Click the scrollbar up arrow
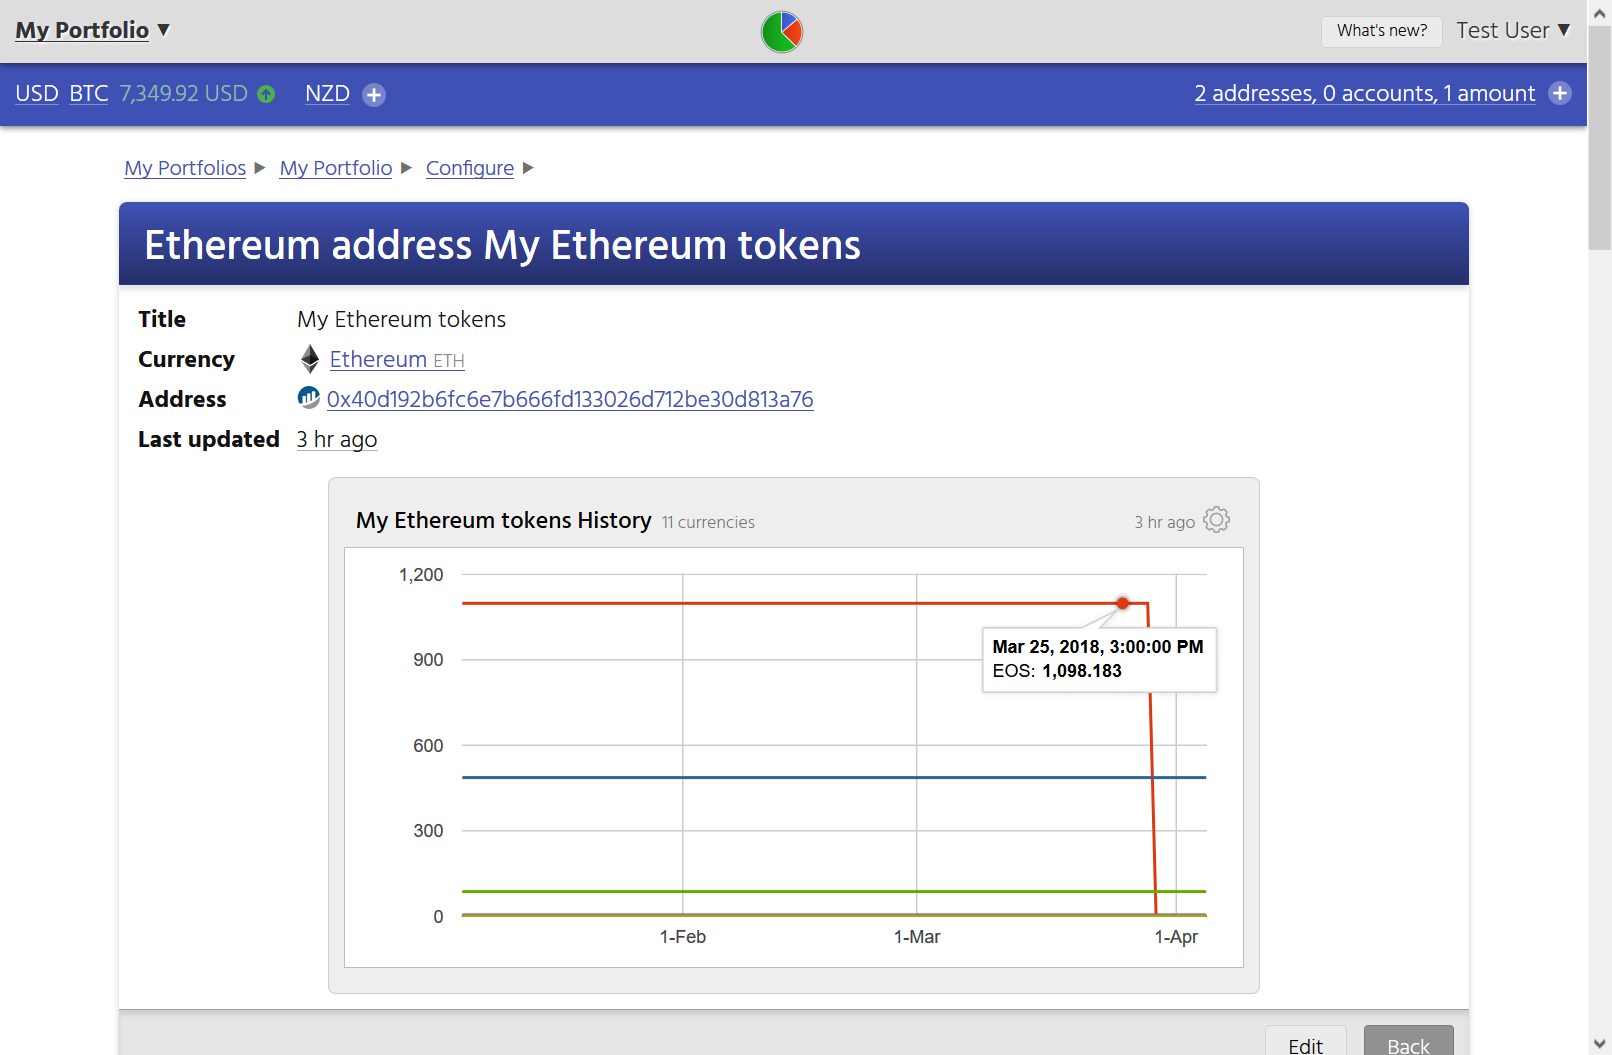 (x=1600, y=12)
